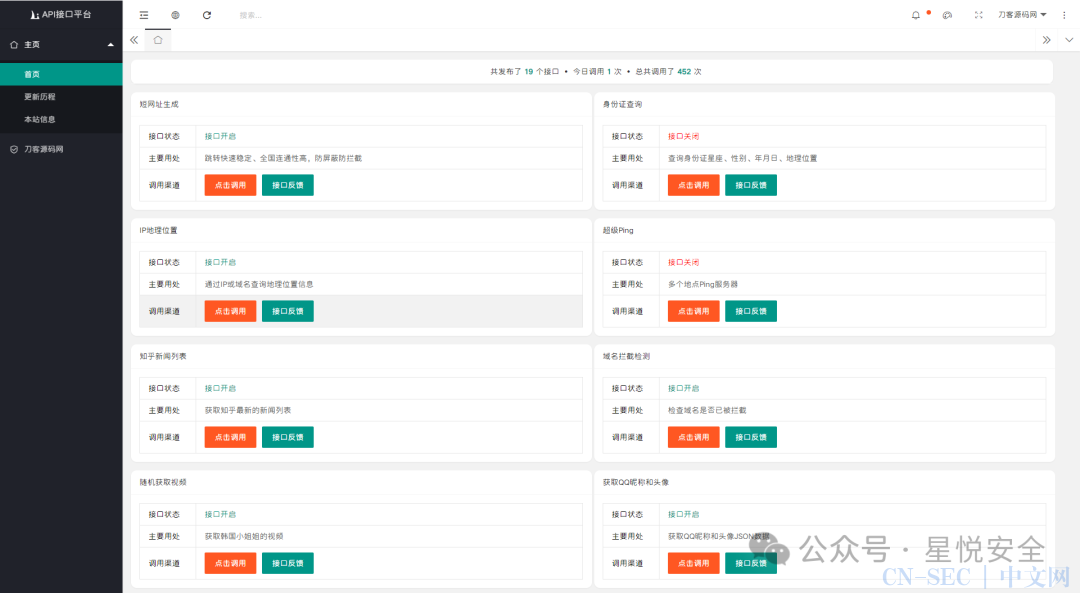Click the 域名拦截检测 card title

coord(627,357)
